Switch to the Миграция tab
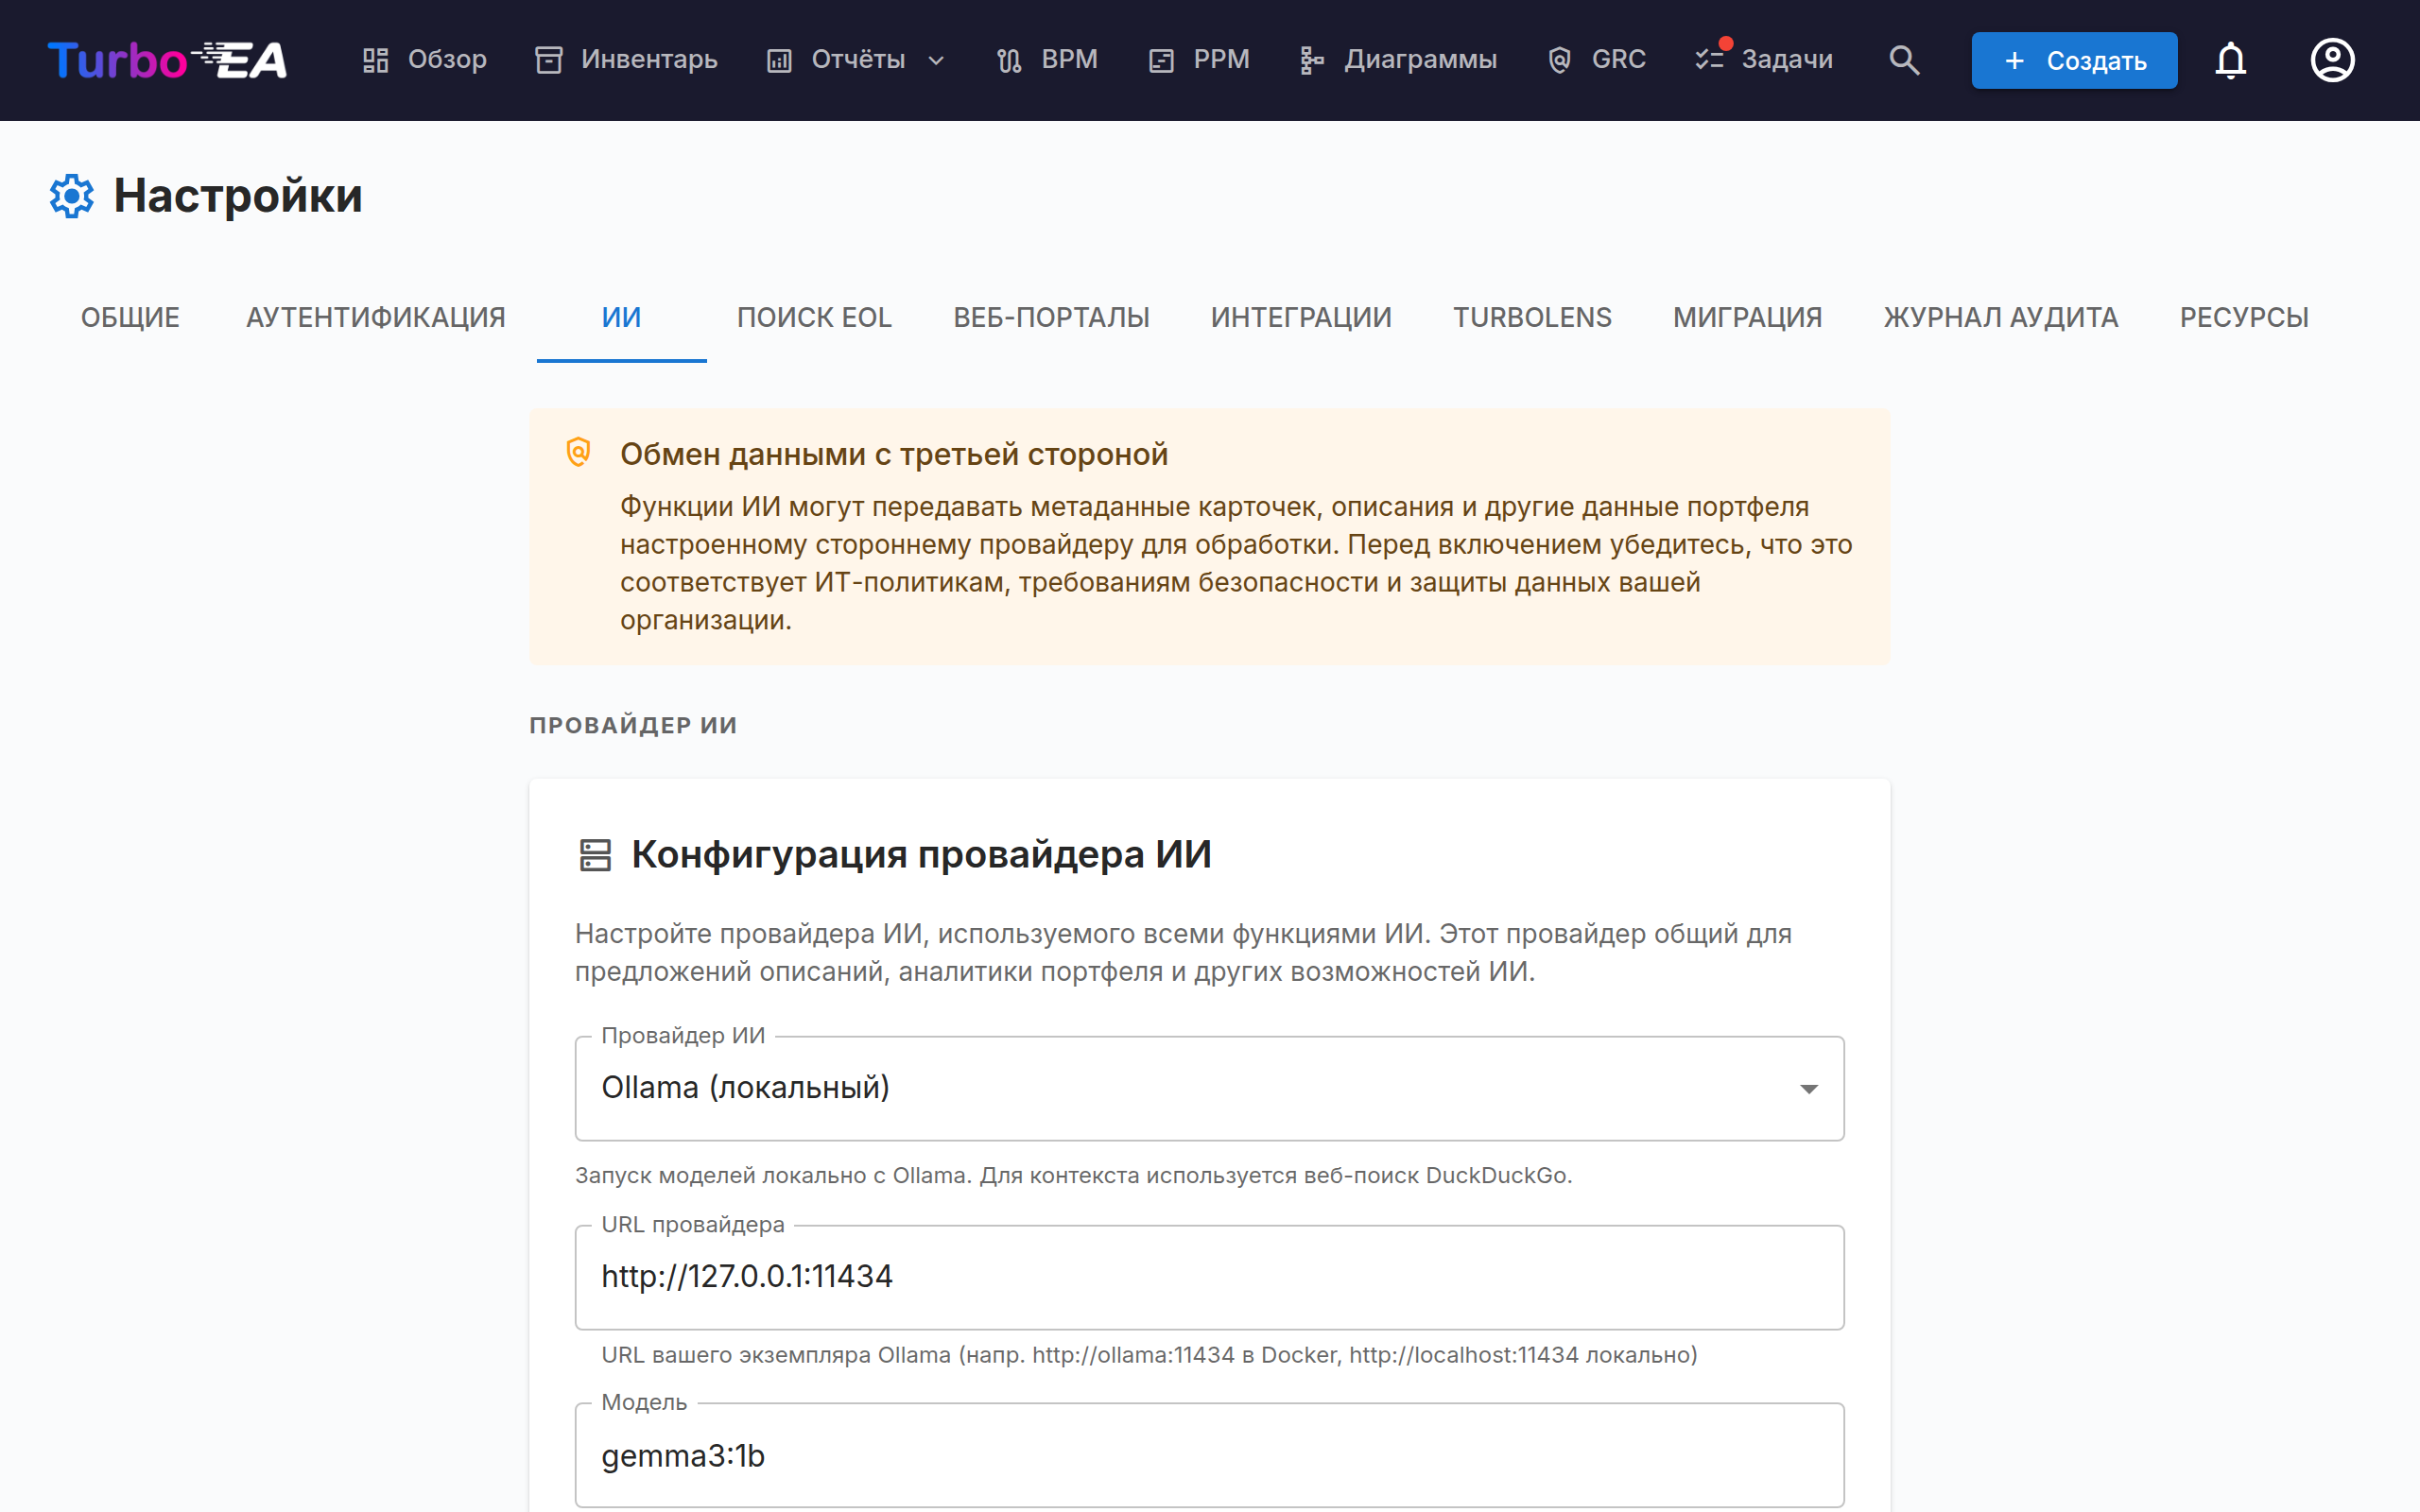The height and width of the screenshot is (1512, 2420). [x=1747, y=318]
